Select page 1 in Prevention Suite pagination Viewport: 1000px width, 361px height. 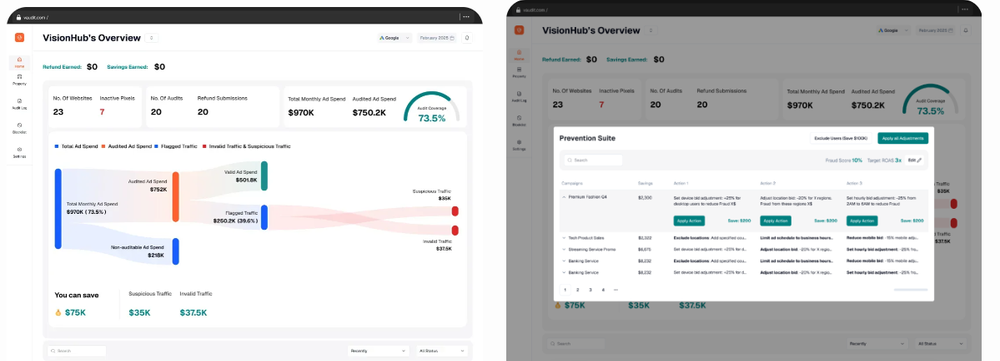click(x=565, y=290)
